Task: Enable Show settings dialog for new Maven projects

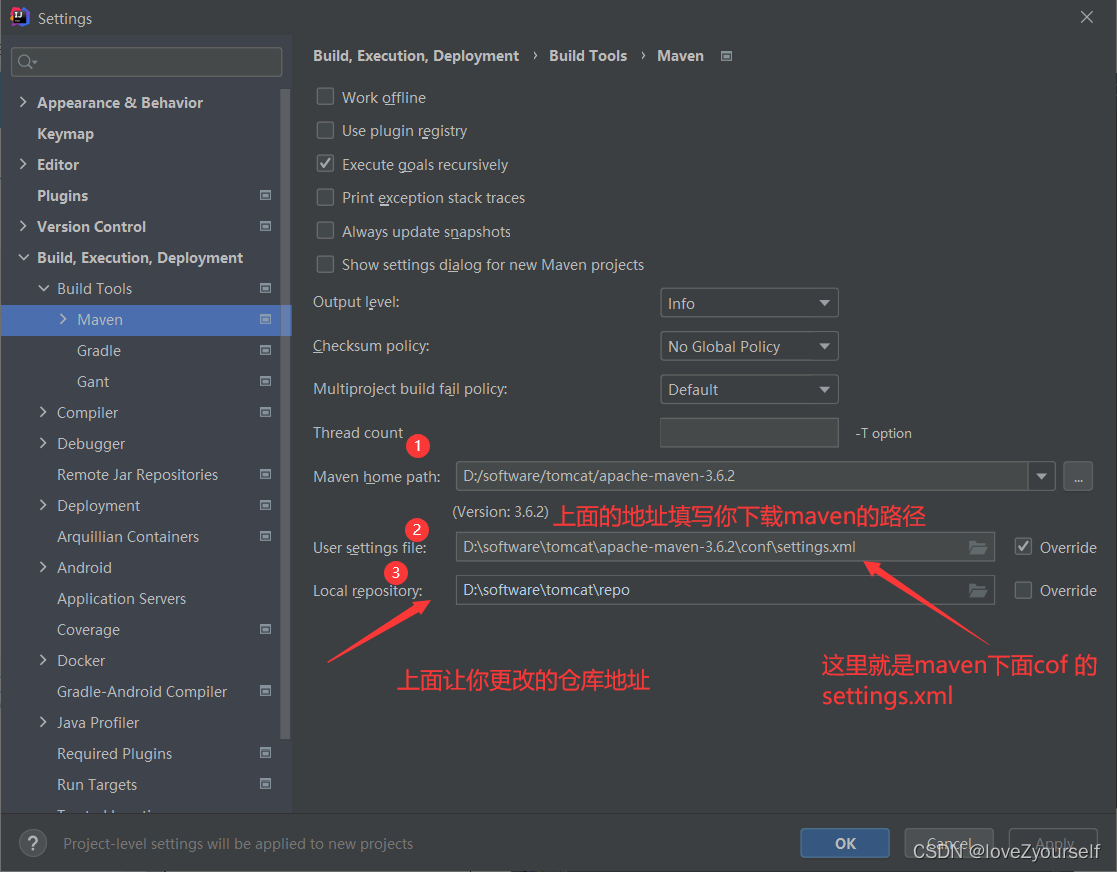Action: tap(326, 264)
